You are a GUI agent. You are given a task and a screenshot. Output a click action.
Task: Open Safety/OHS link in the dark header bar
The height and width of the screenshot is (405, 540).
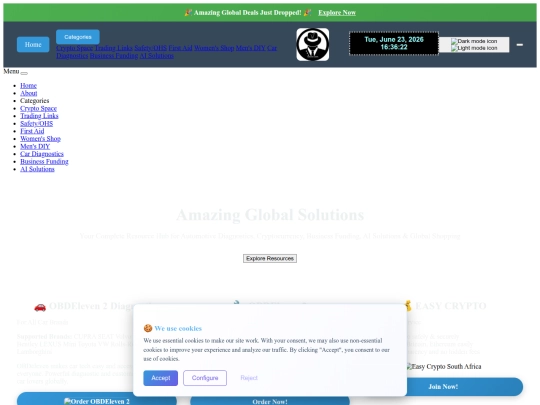pyautogui.click(x=150, y=48)
